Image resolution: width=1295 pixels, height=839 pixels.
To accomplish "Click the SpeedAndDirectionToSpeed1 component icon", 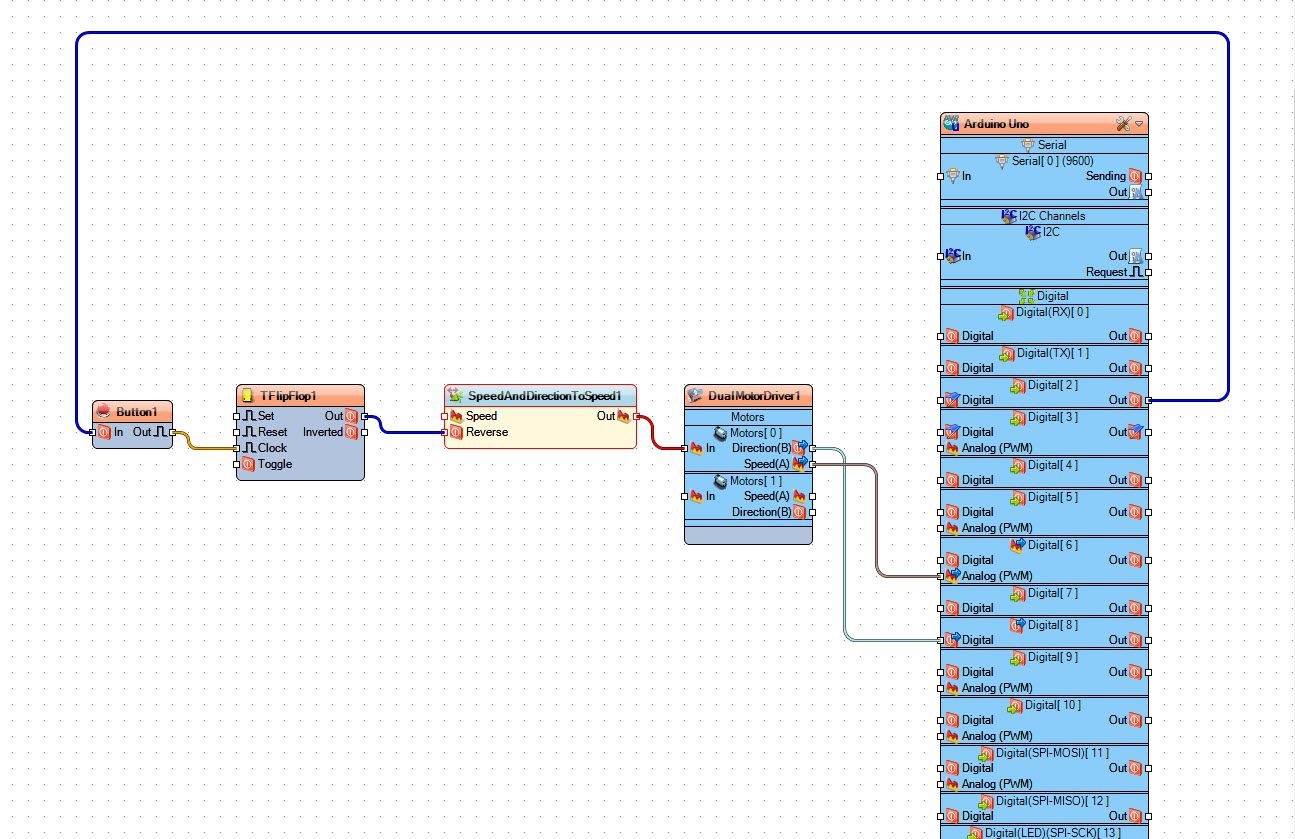I will 456,396.
